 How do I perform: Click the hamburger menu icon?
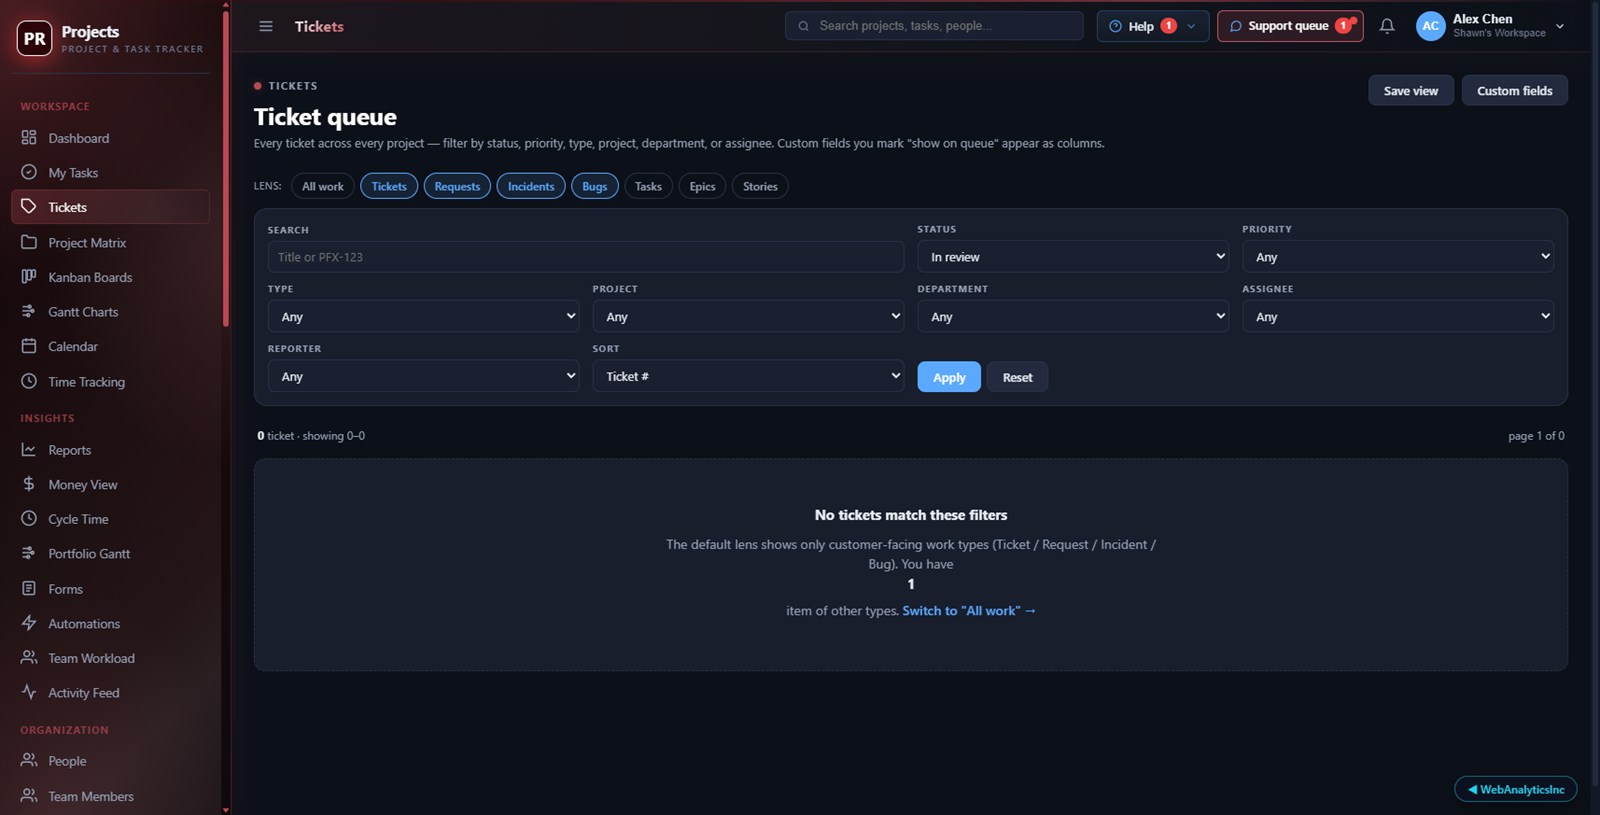[266, 26]
